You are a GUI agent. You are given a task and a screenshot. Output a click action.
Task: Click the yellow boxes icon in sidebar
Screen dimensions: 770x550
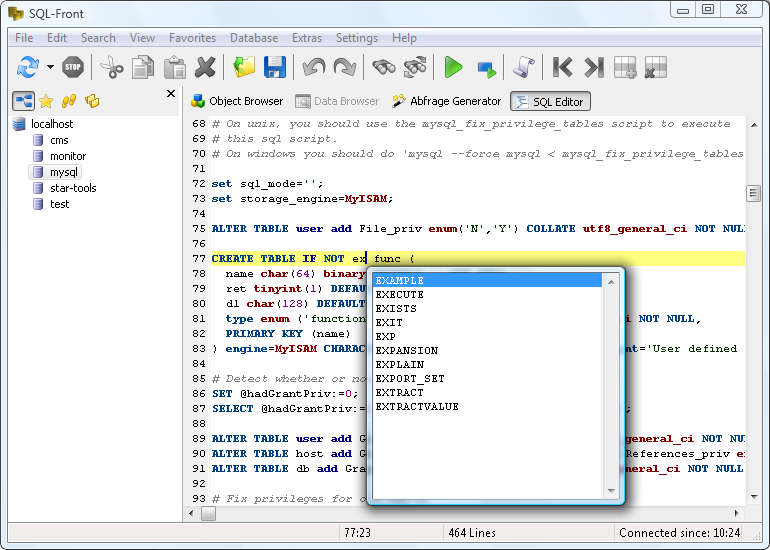point(92,101)
